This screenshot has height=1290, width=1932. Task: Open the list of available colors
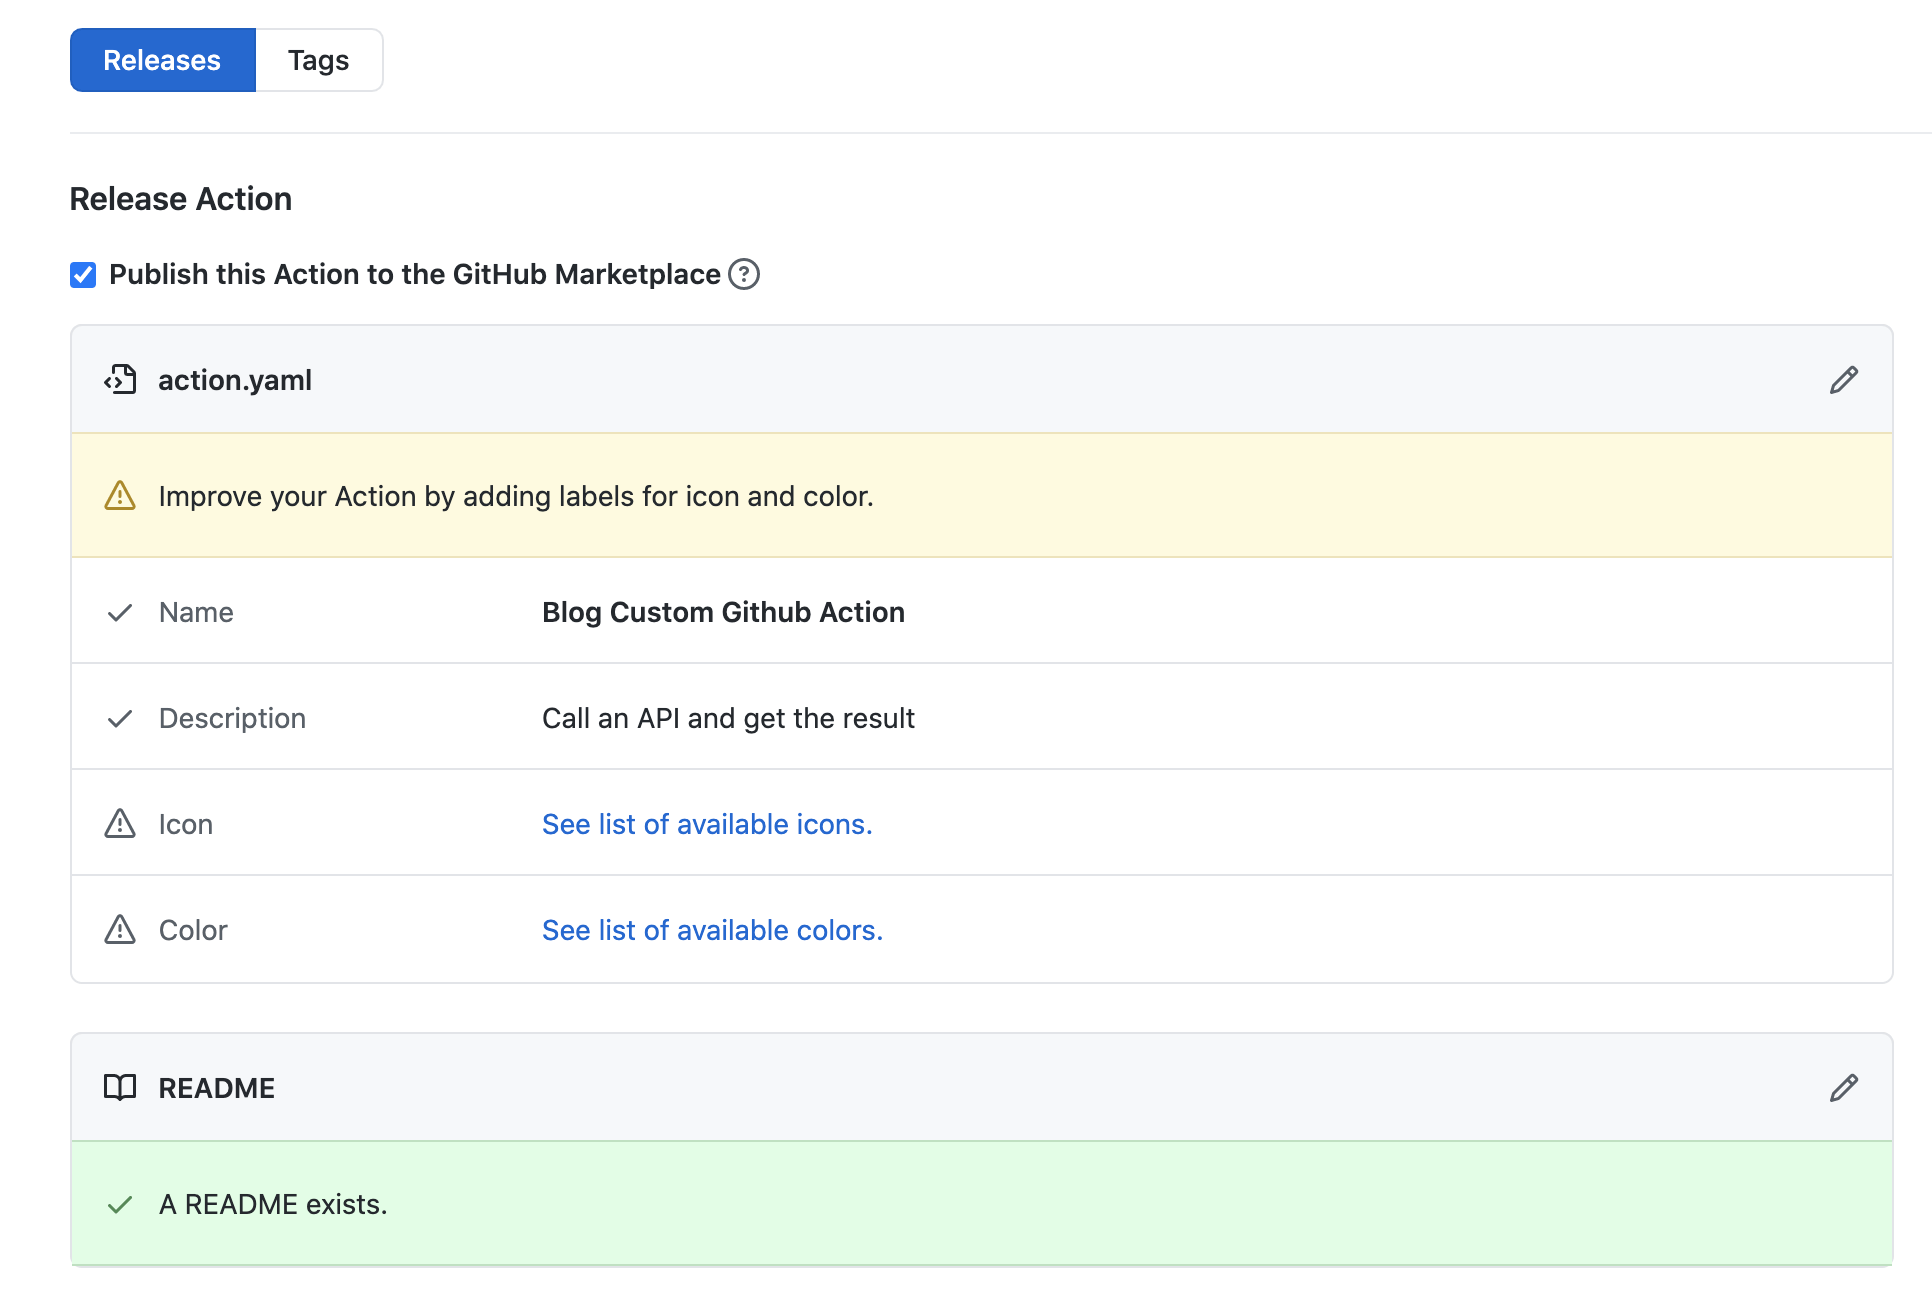coord(711,929)
